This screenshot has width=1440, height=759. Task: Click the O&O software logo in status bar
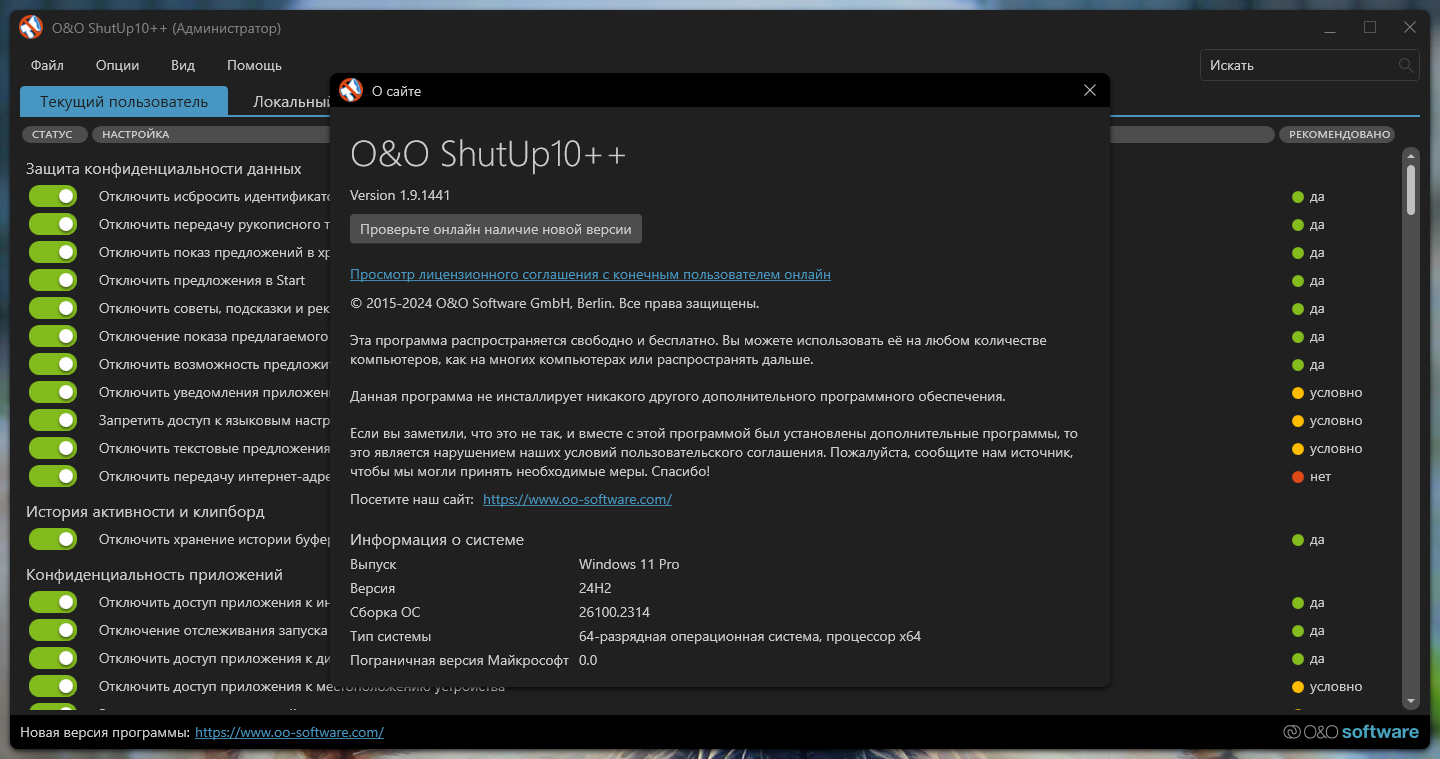pyautogui.click(x=1351, y=732)
